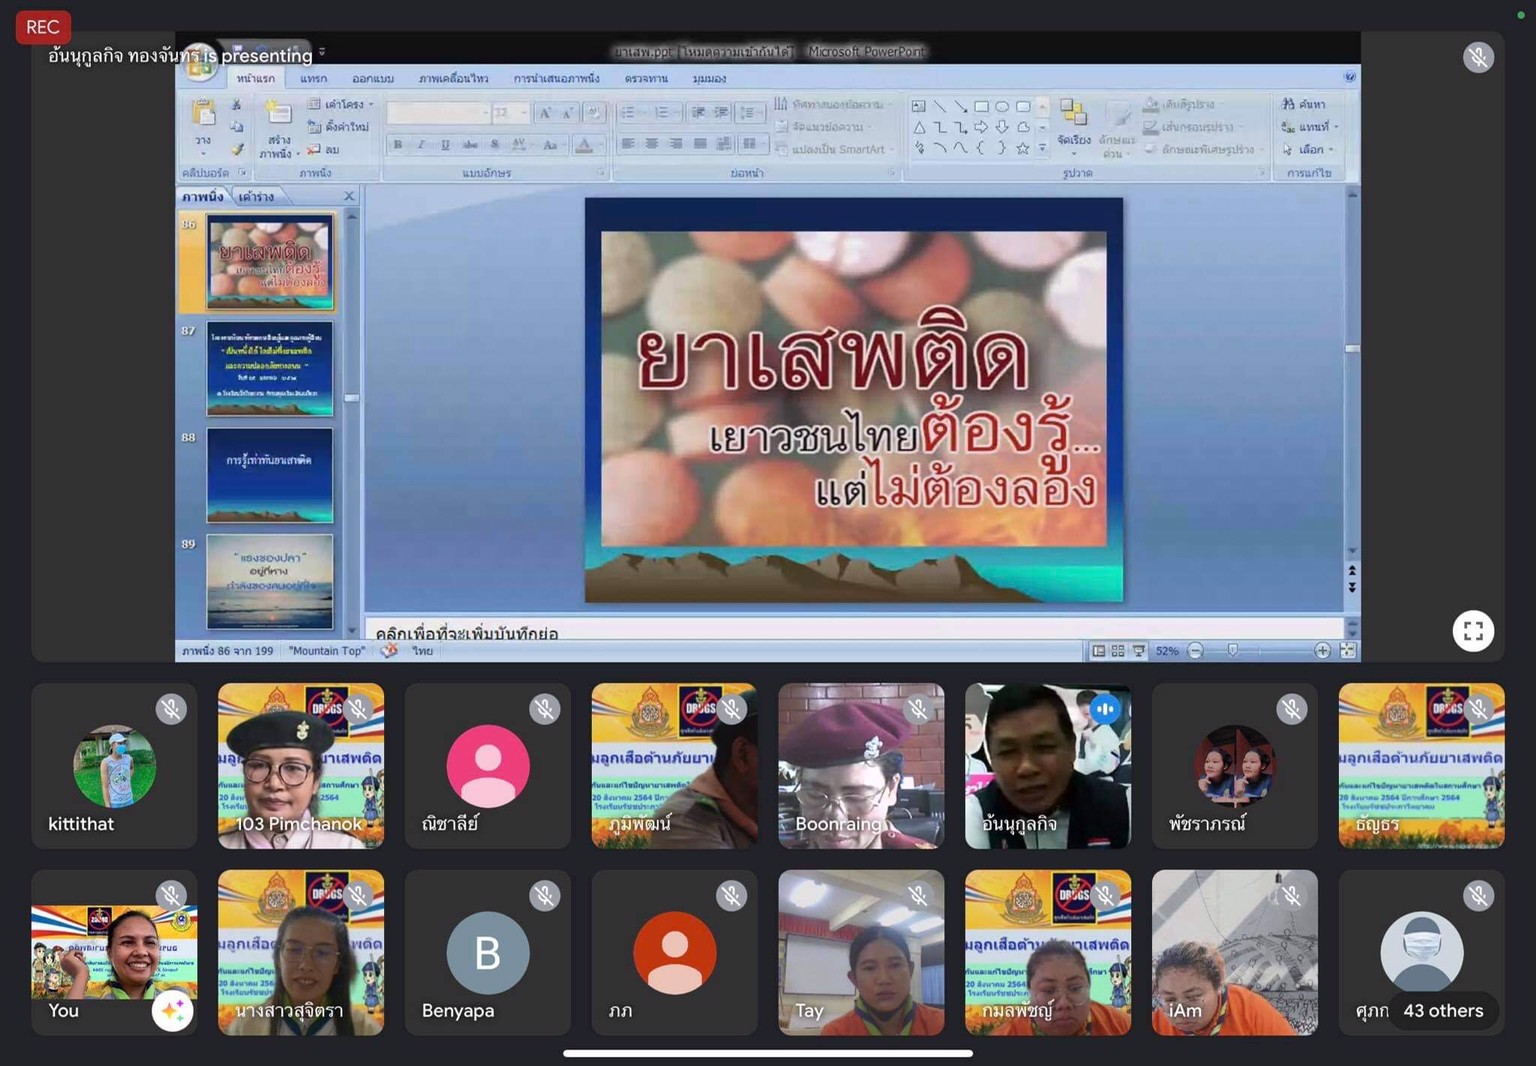Switch to Slide Sorter view in status bar
The image size is (1536, 1066).
point(1118,651)
